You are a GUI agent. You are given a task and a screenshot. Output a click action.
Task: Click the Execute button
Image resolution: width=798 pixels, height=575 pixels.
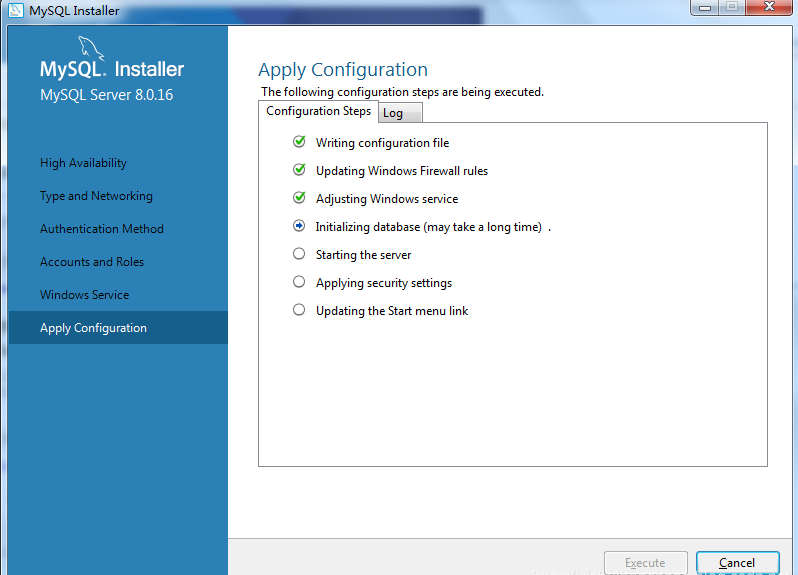click(x=646, y=563)
